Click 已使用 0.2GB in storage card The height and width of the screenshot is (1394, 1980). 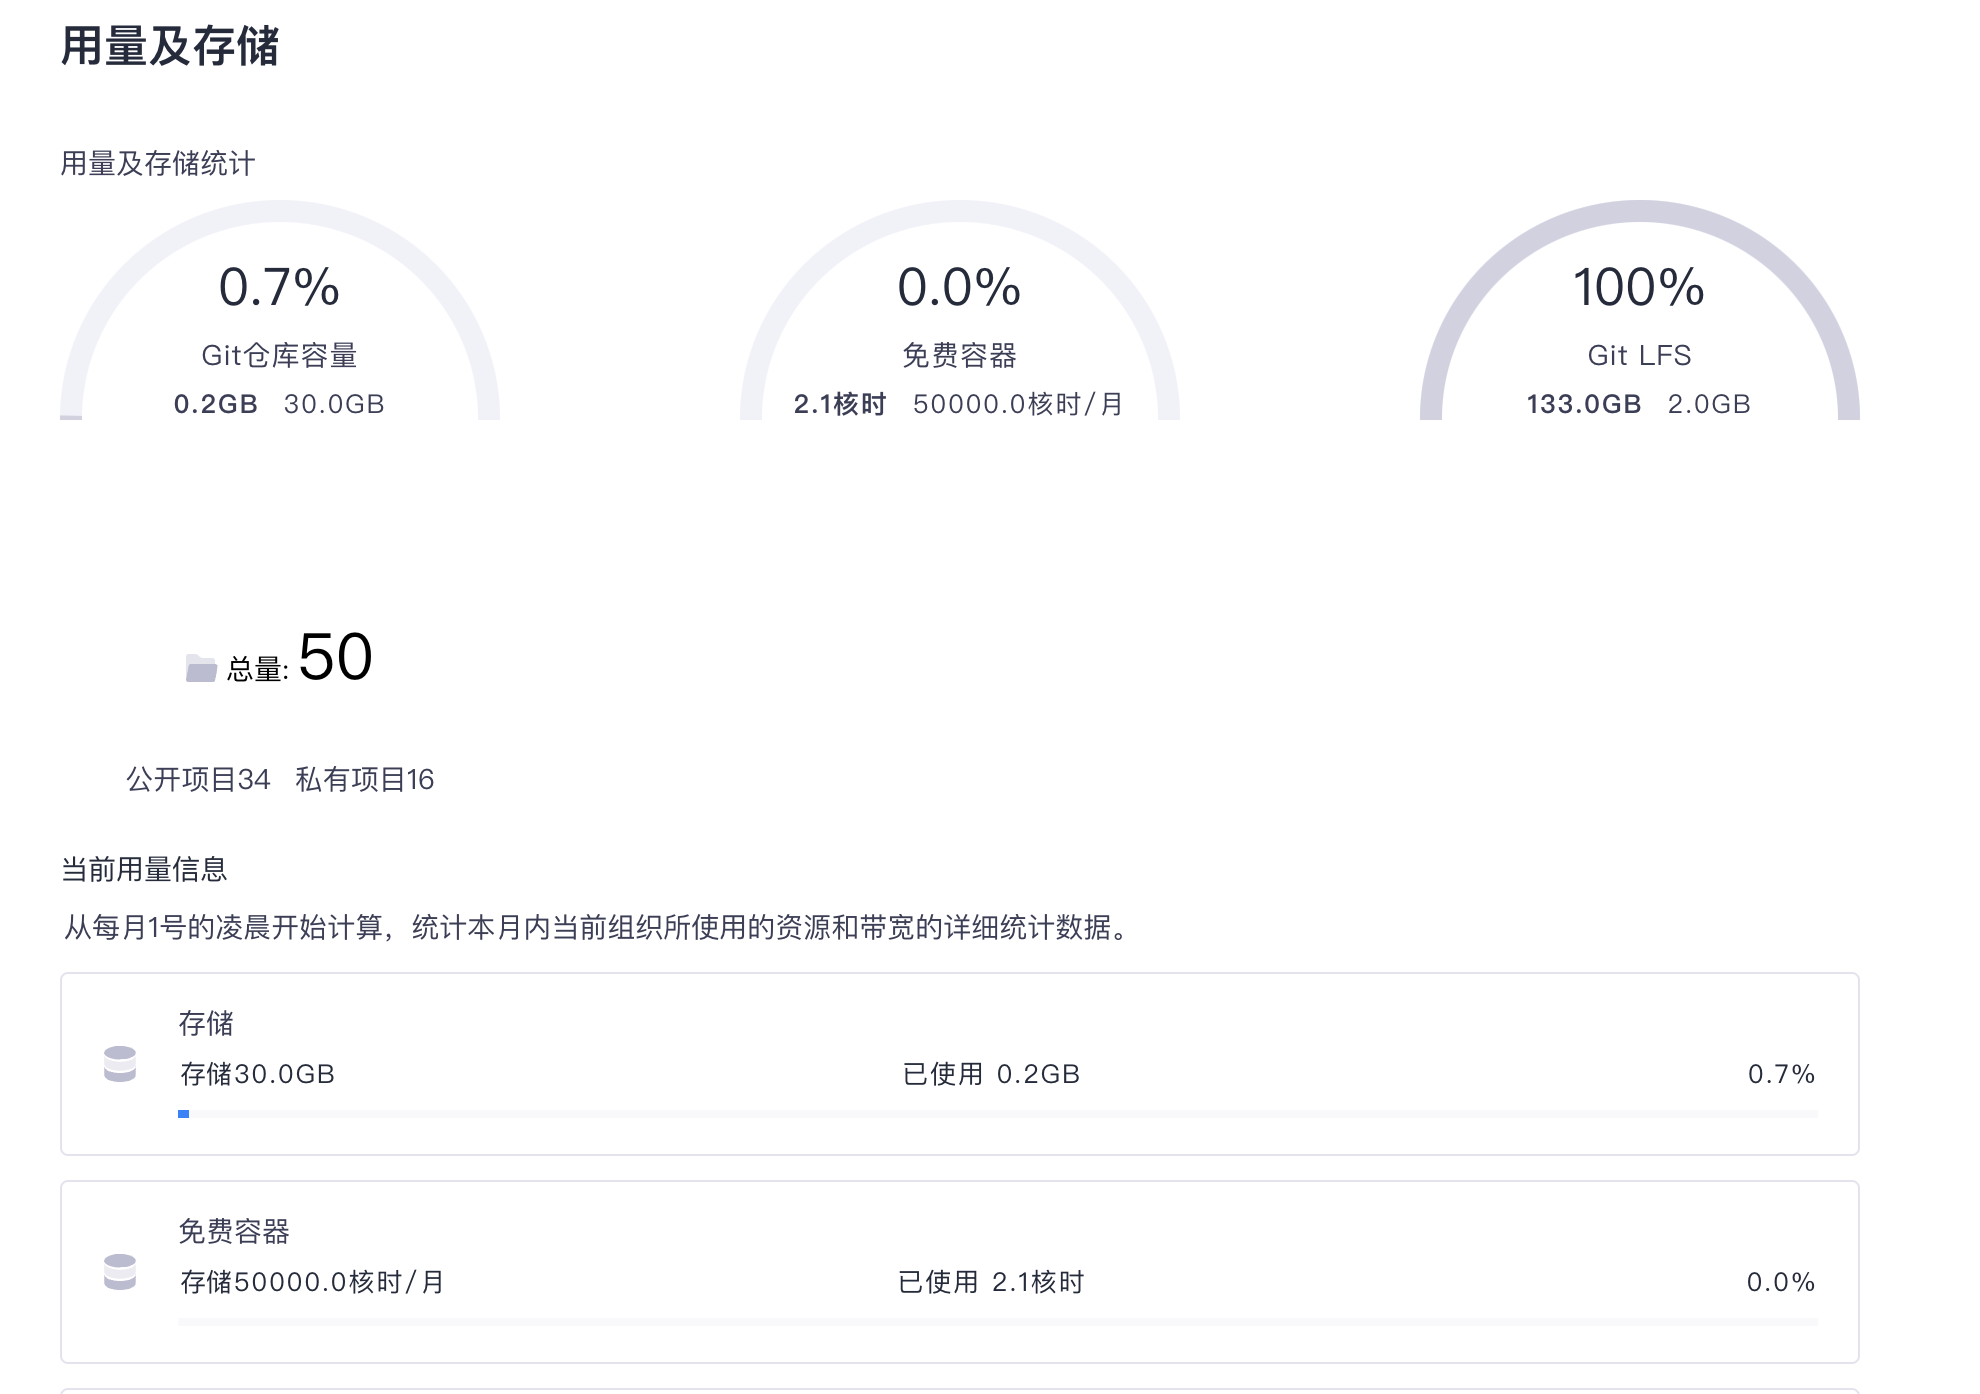point(991,1074)
